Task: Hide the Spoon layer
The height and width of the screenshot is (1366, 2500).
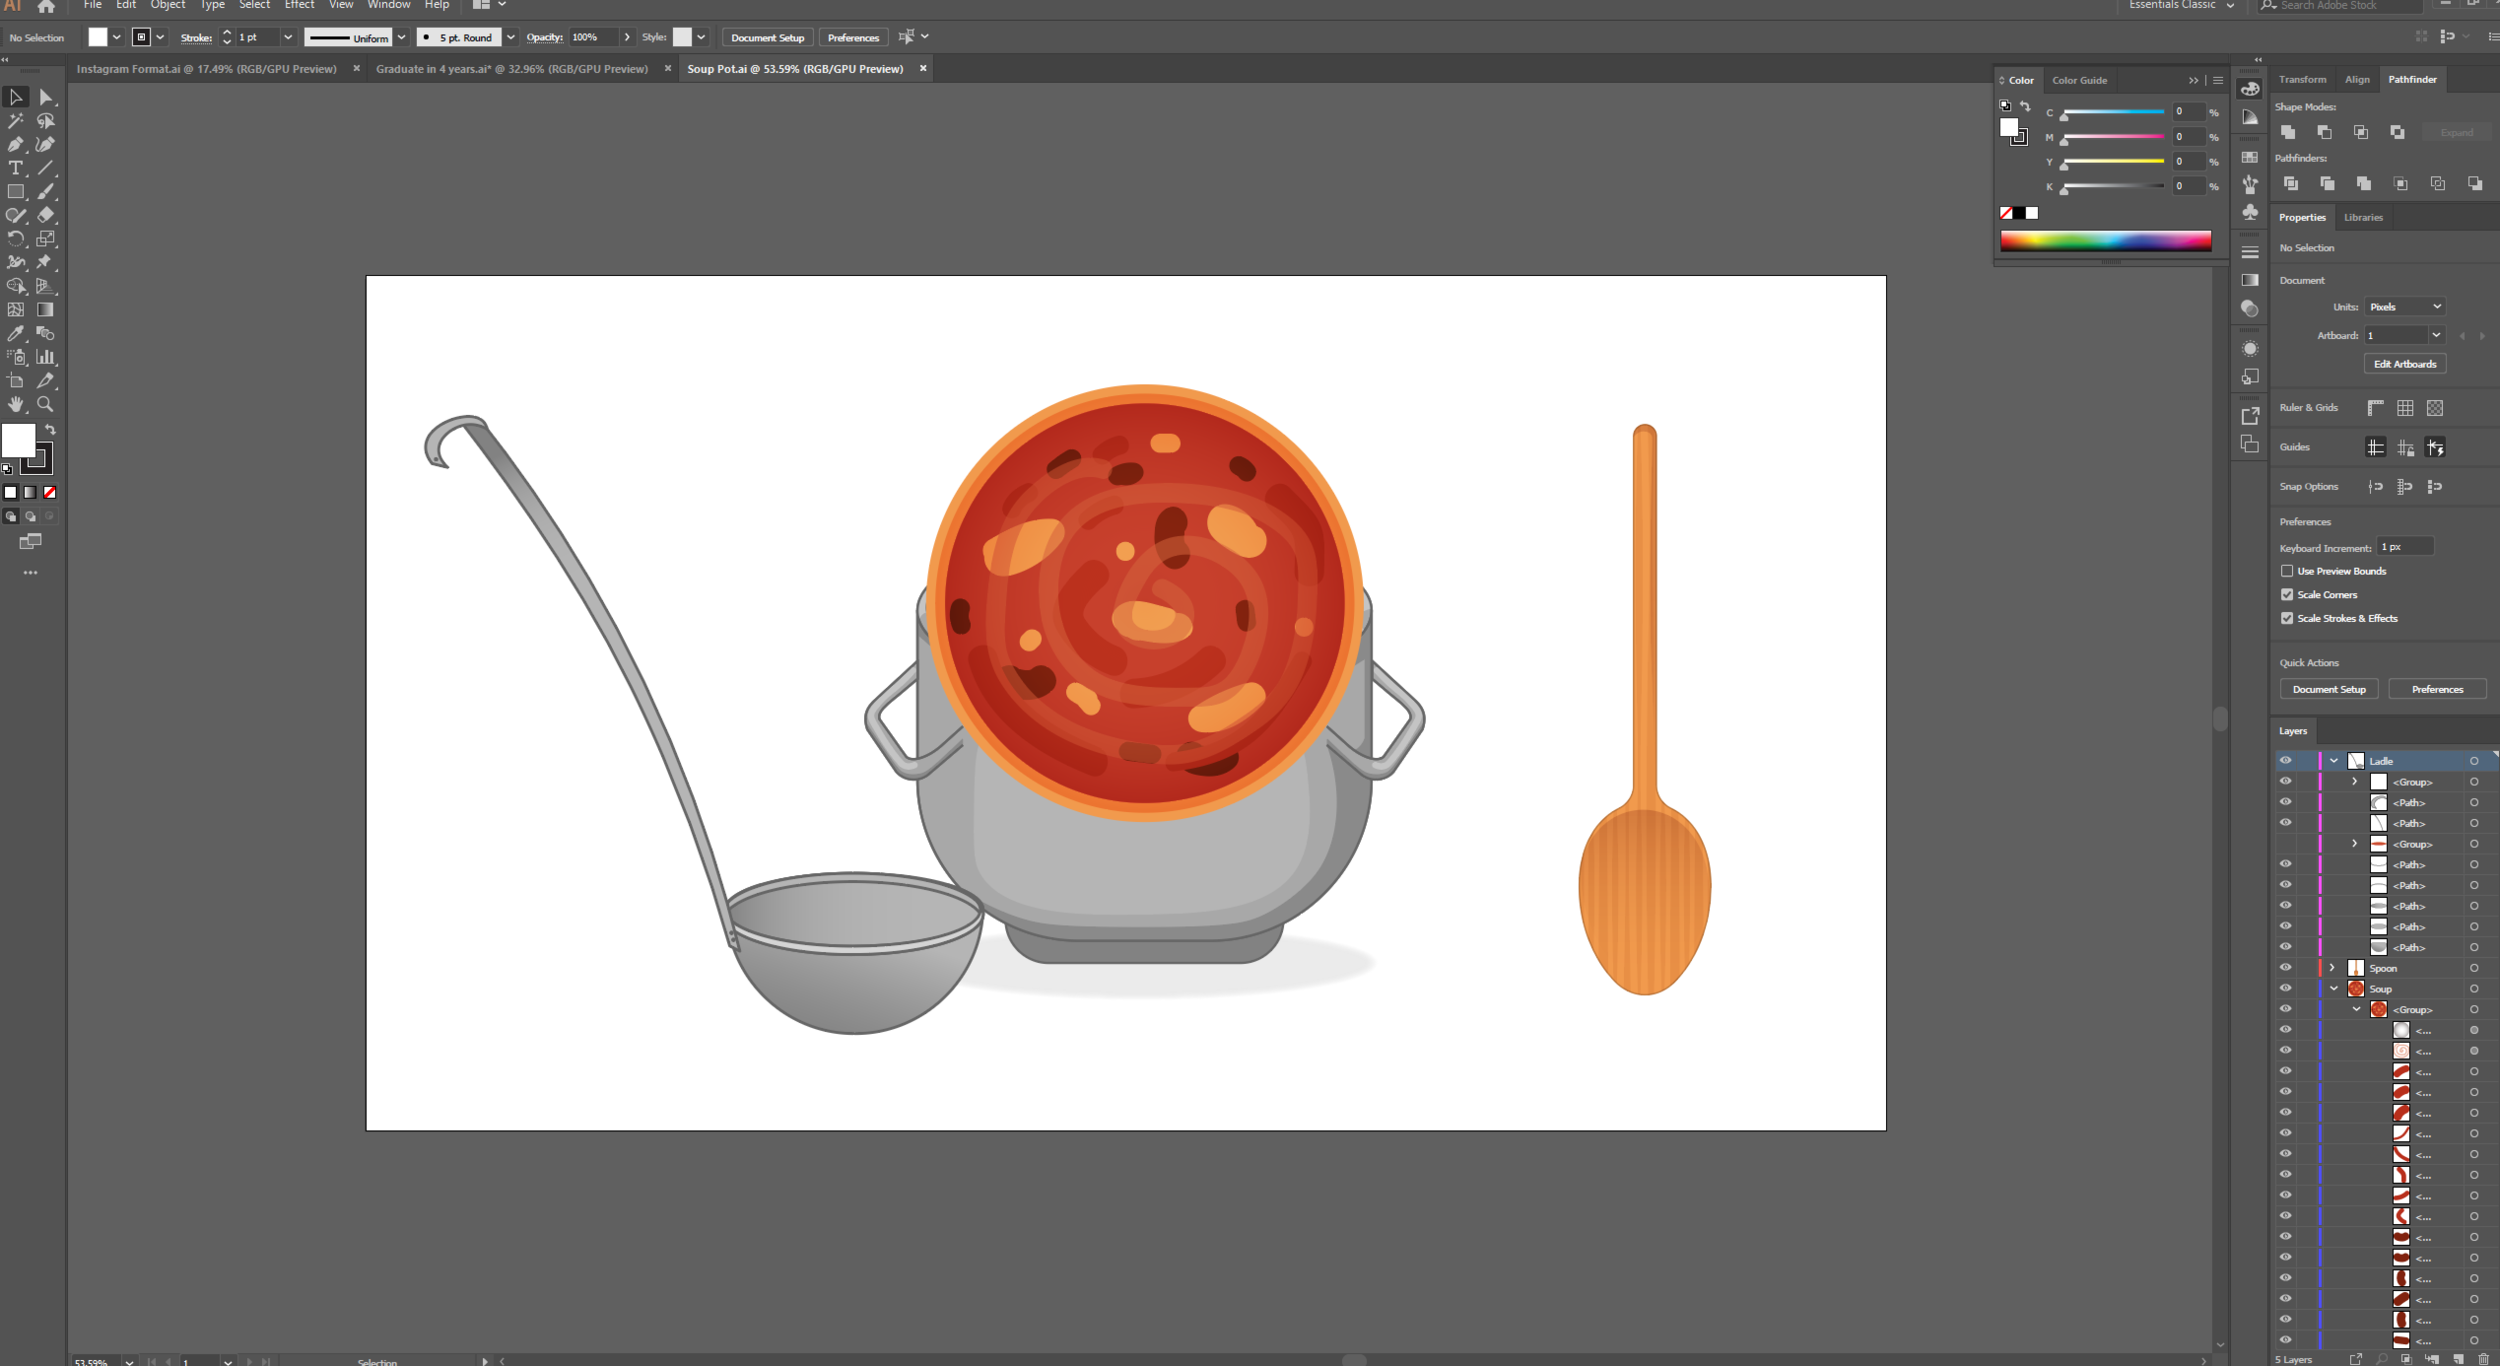Action: [x=2285, y=968]
